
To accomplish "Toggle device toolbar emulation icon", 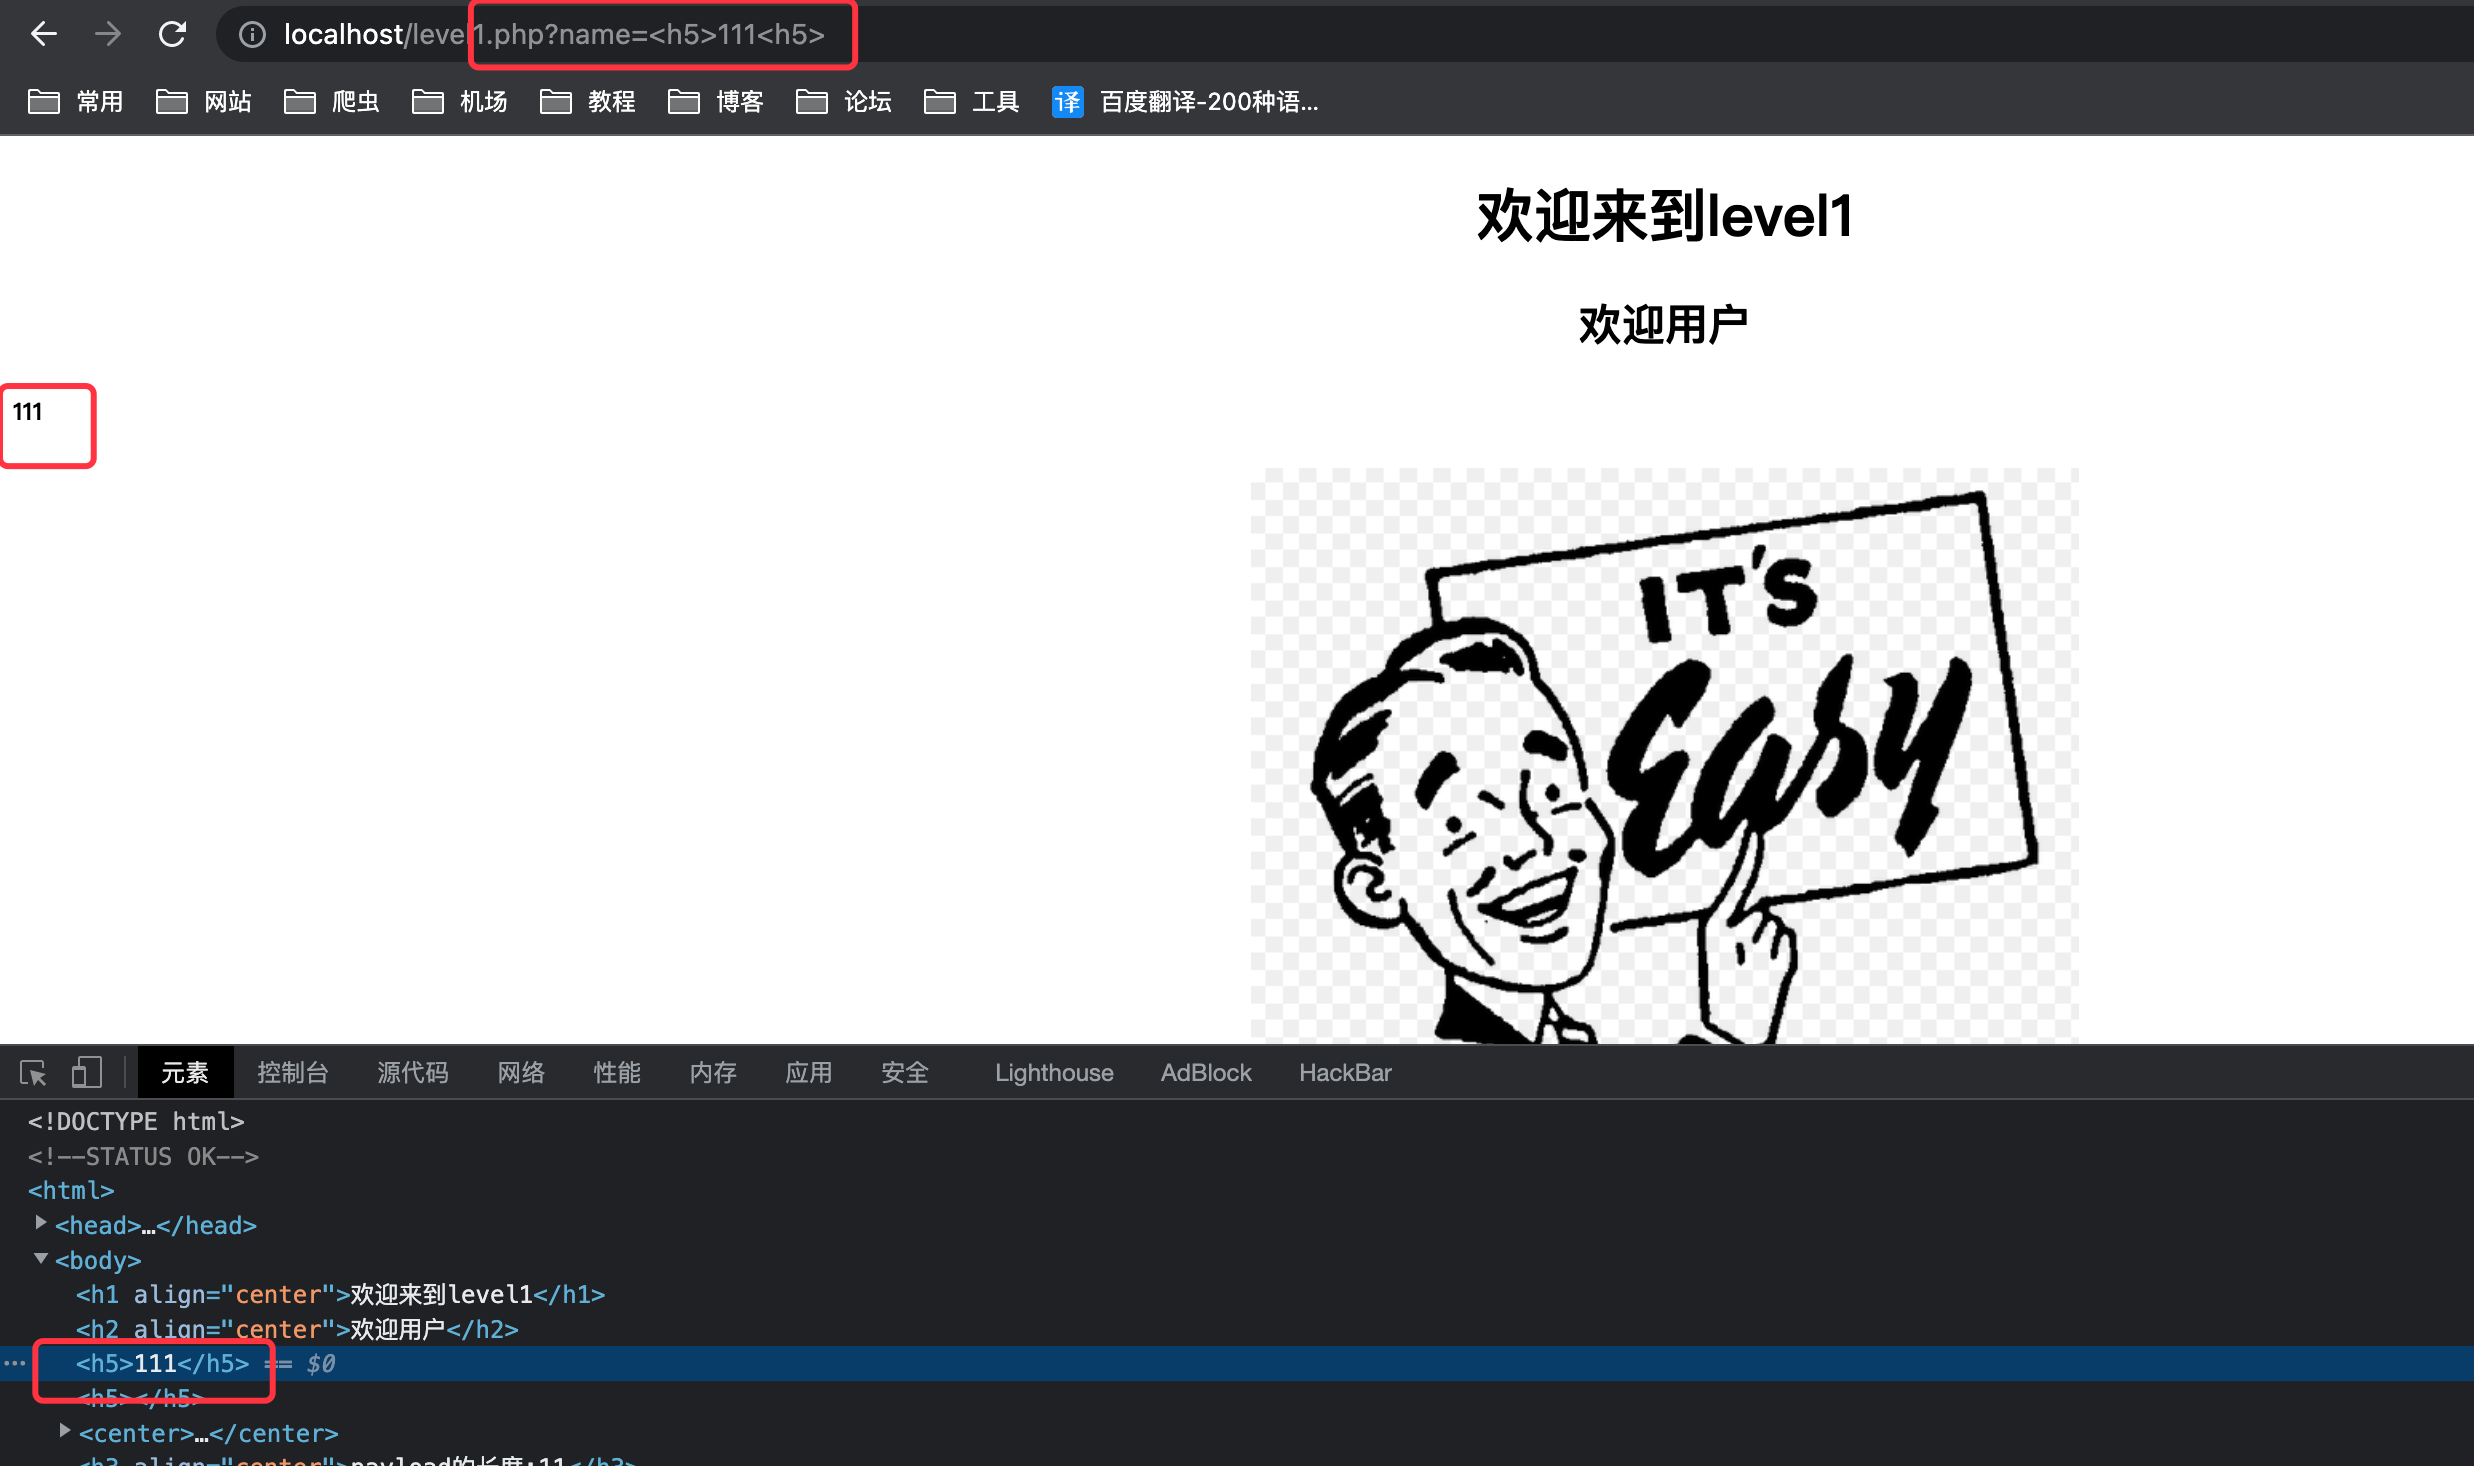I will (x=86, y=1073).
